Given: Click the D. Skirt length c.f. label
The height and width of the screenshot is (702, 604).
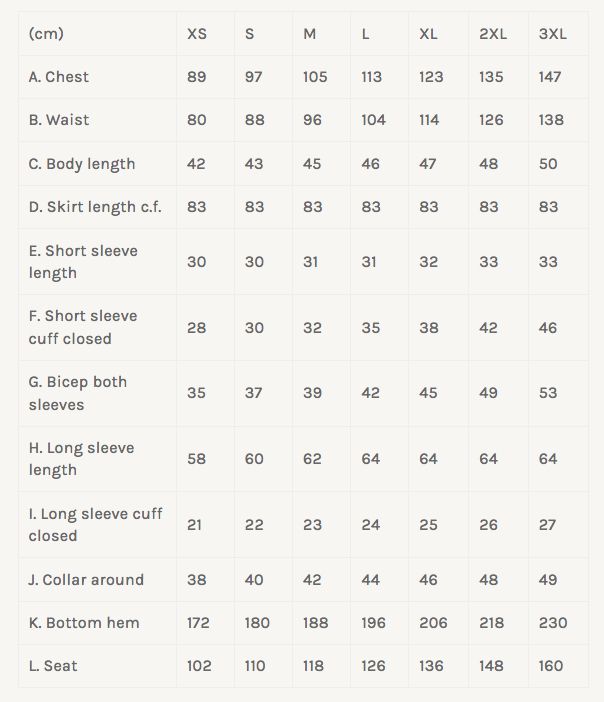Looking at the screenshot, I should (95, 207).
